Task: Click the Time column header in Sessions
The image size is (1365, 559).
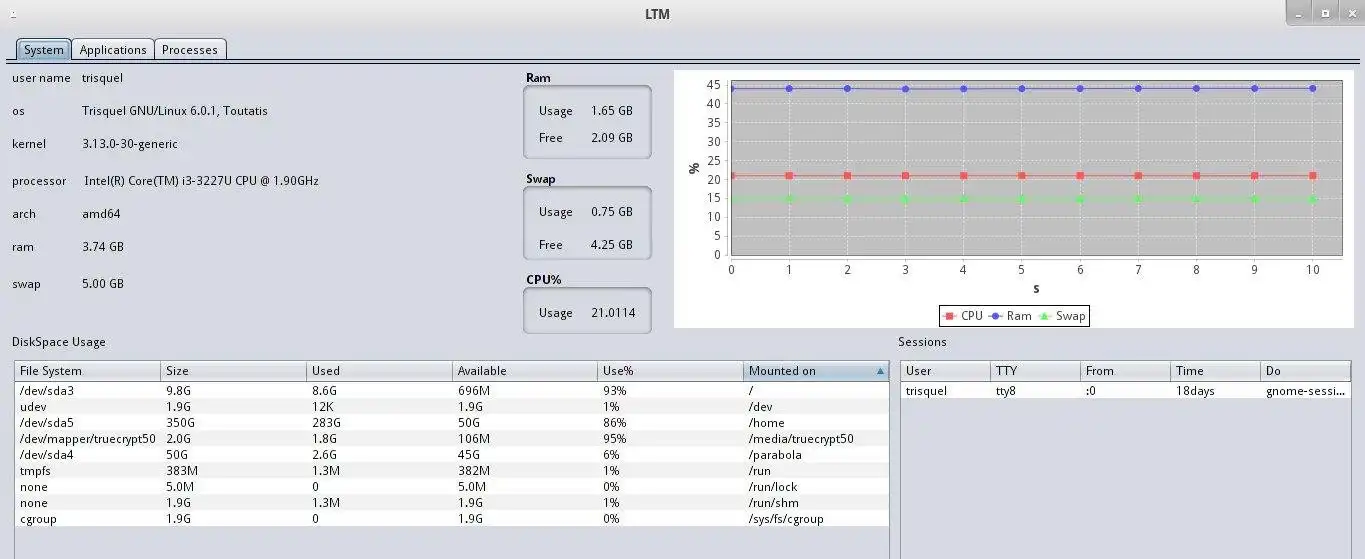Action: (x=1215, y=371)
